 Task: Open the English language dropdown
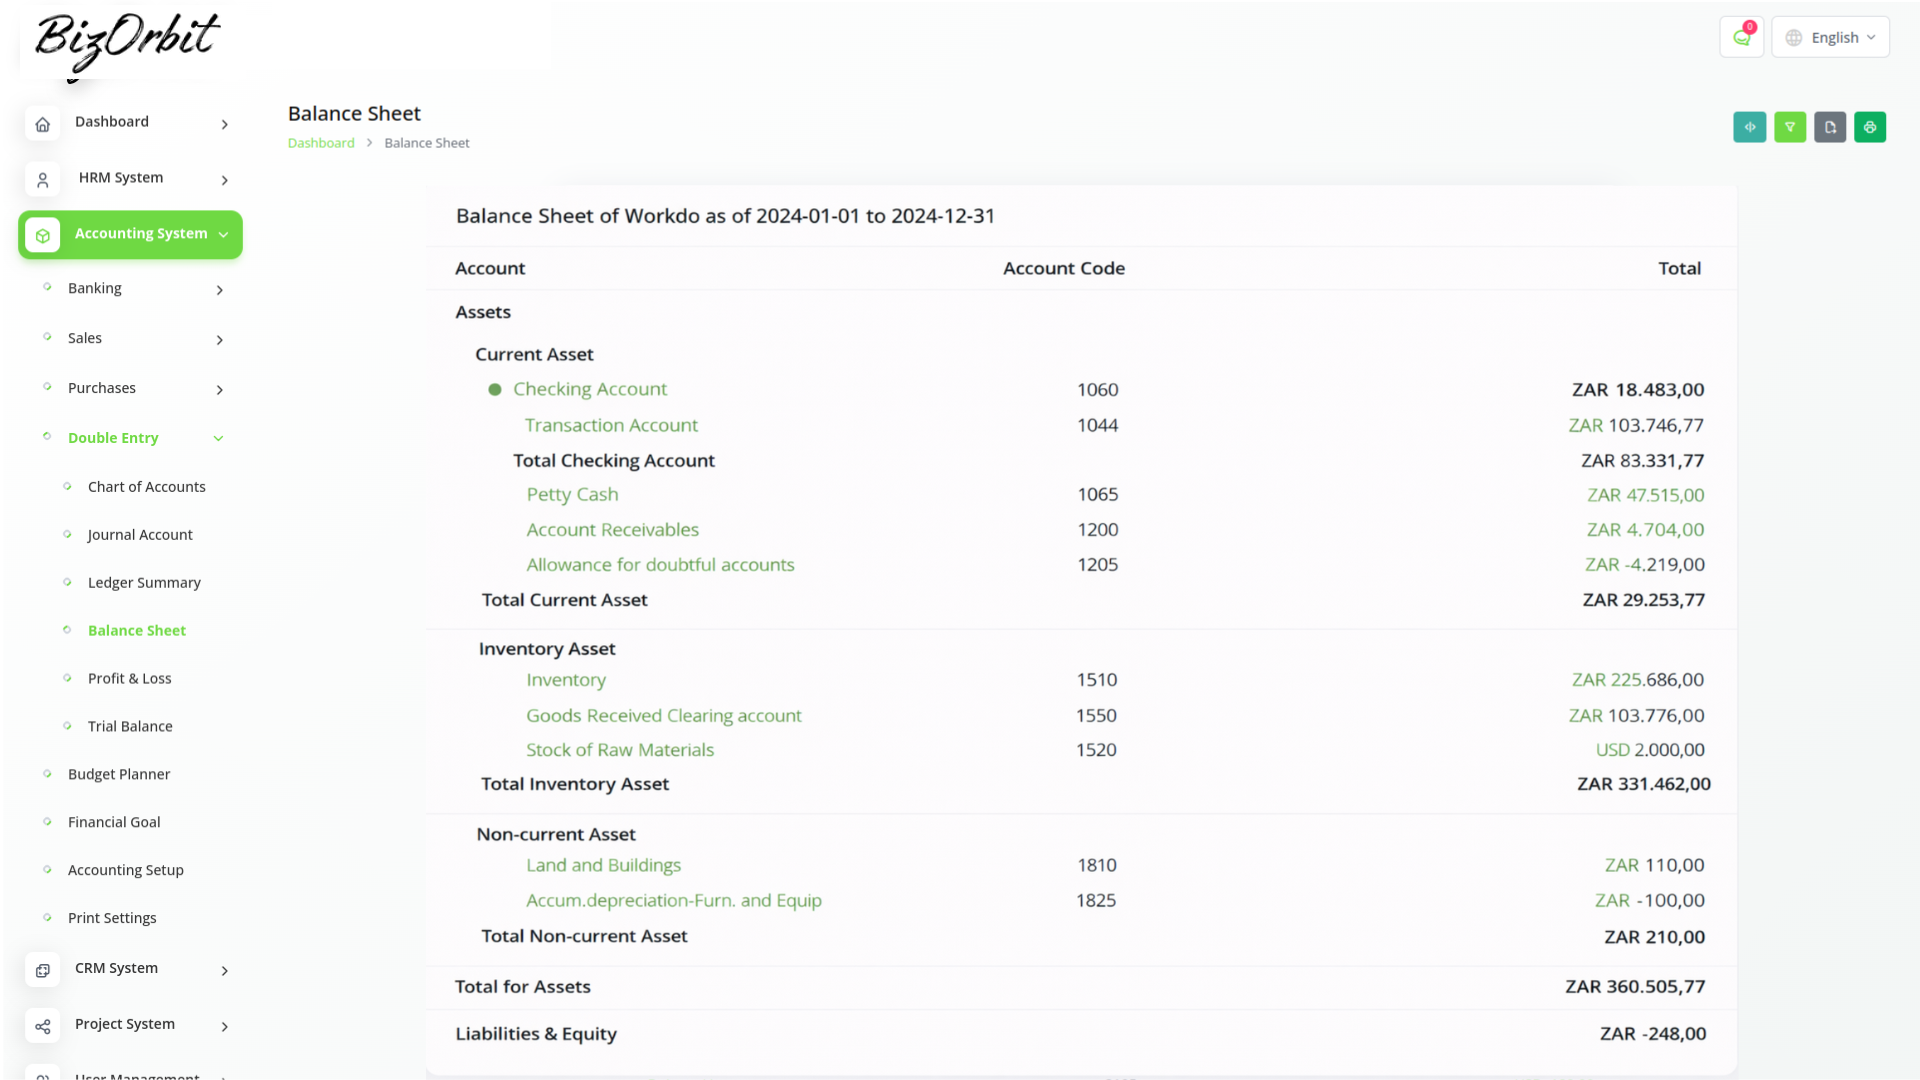click(1830, 38)
